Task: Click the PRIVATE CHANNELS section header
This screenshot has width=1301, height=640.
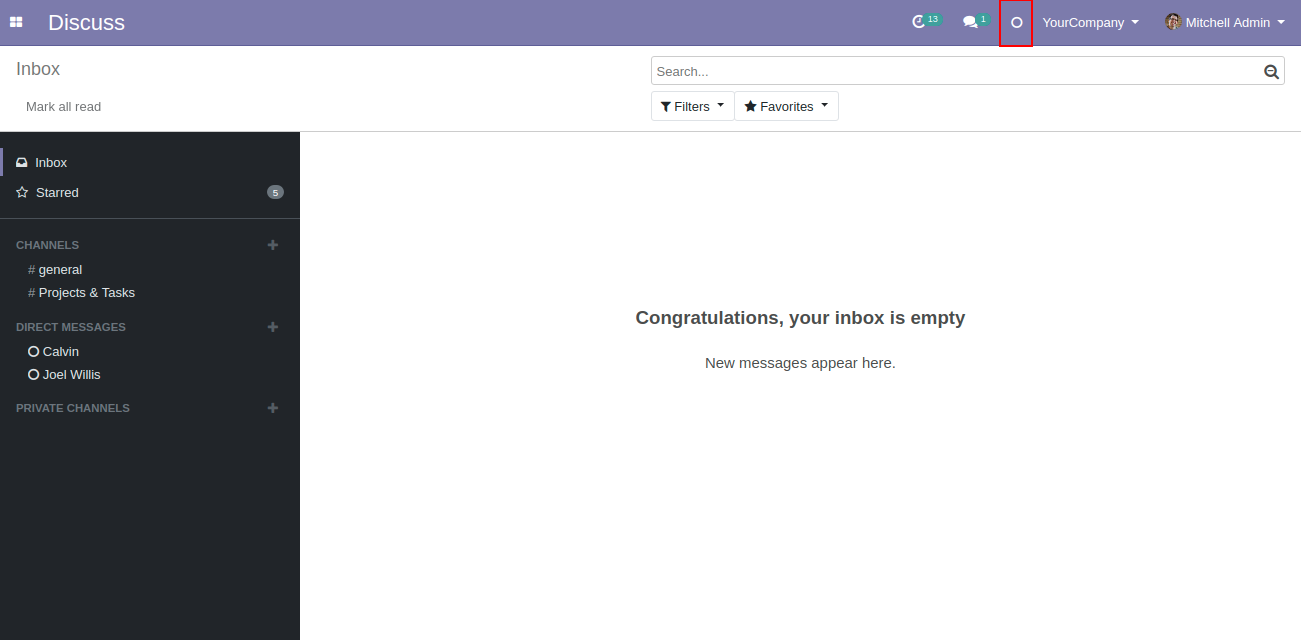Action: click(73, 408)
